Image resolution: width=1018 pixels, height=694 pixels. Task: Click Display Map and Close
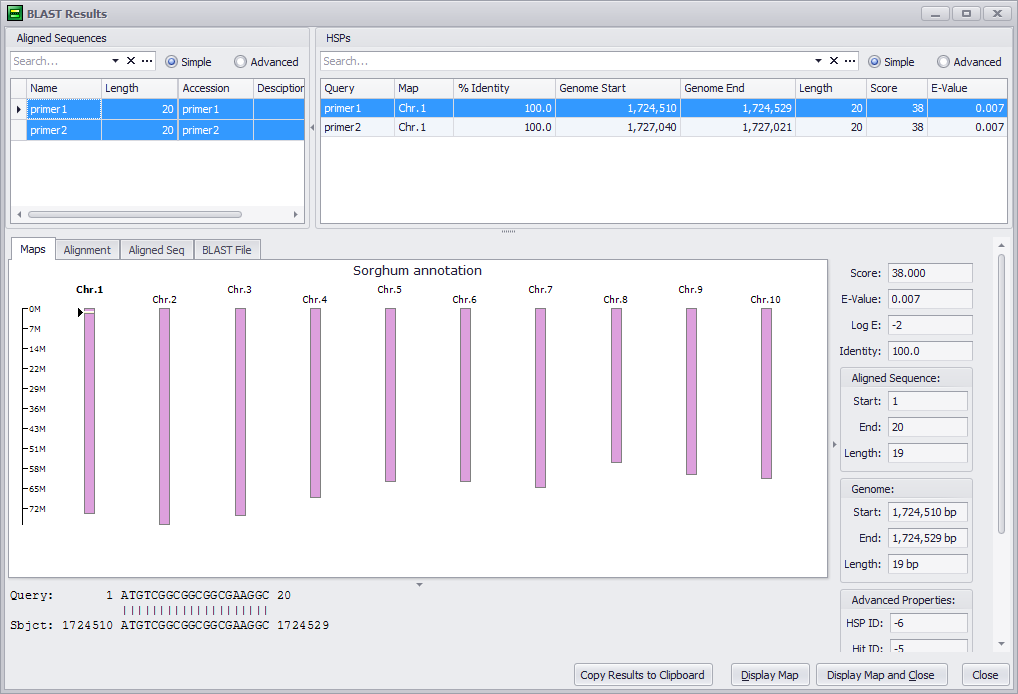pyautogui.click(x=881, y=675)
